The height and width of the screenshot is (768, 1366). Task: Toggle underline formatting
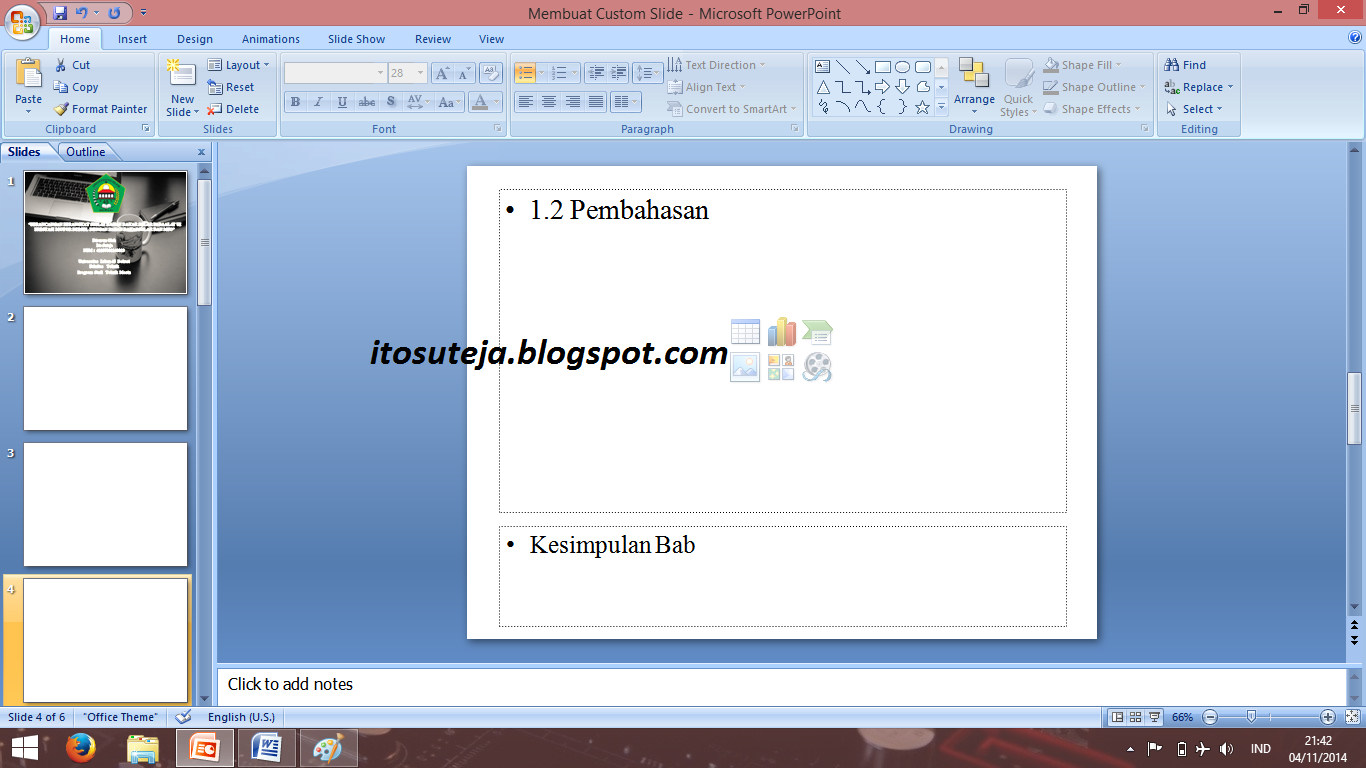(x=343, y=102)
